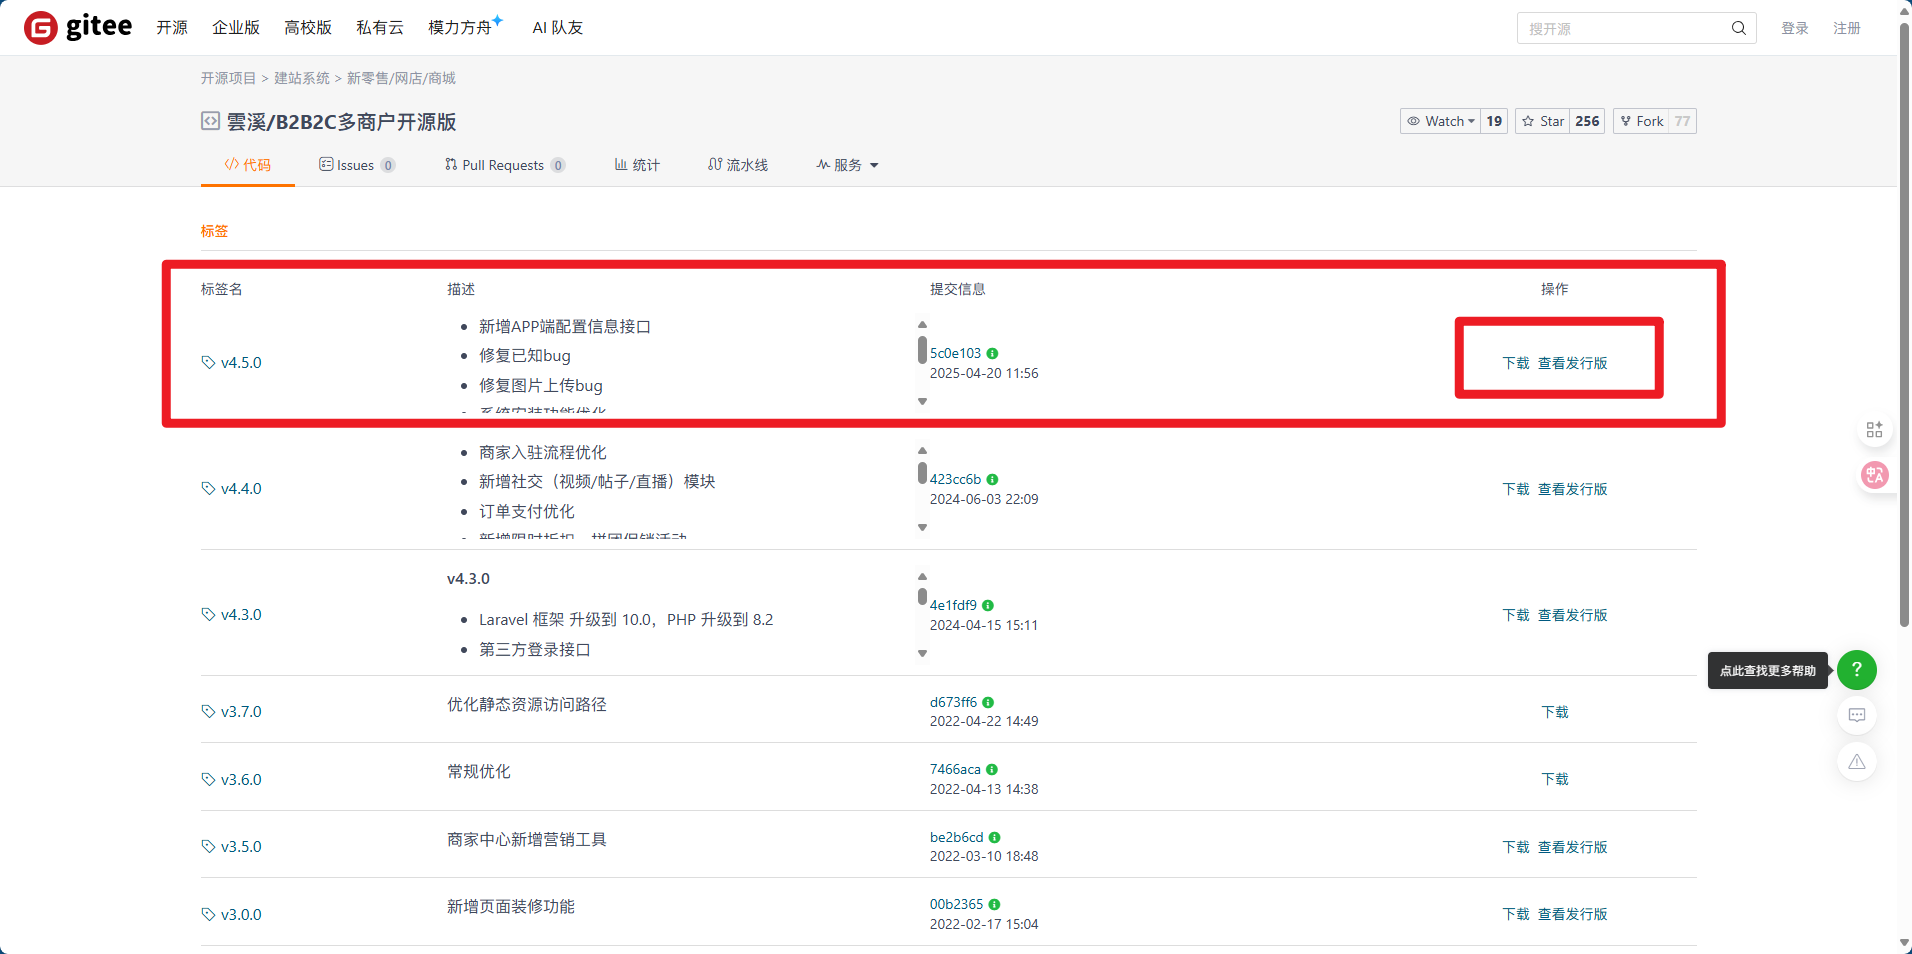1912x954 pixels.
Task: Click the v3.0.0 tag icon
Action: pyautogui.click(x=208, y=914)
